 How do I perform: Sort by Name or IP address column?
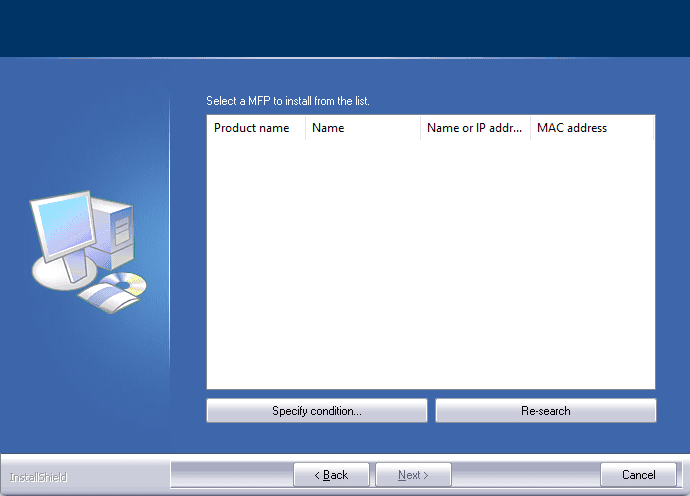474,128
